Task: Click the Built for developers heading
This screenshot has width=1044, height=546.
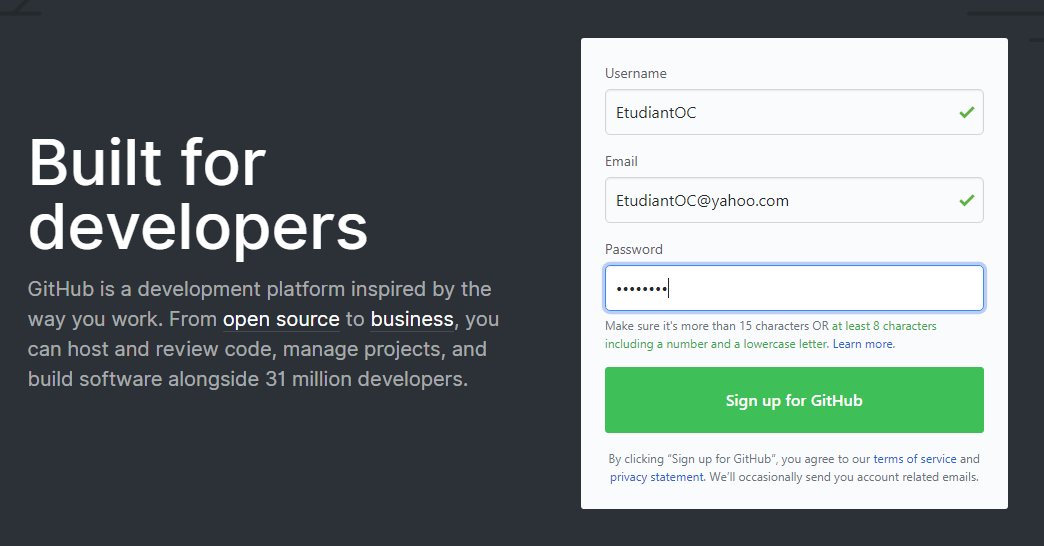Action: click(x=198, y=194)
